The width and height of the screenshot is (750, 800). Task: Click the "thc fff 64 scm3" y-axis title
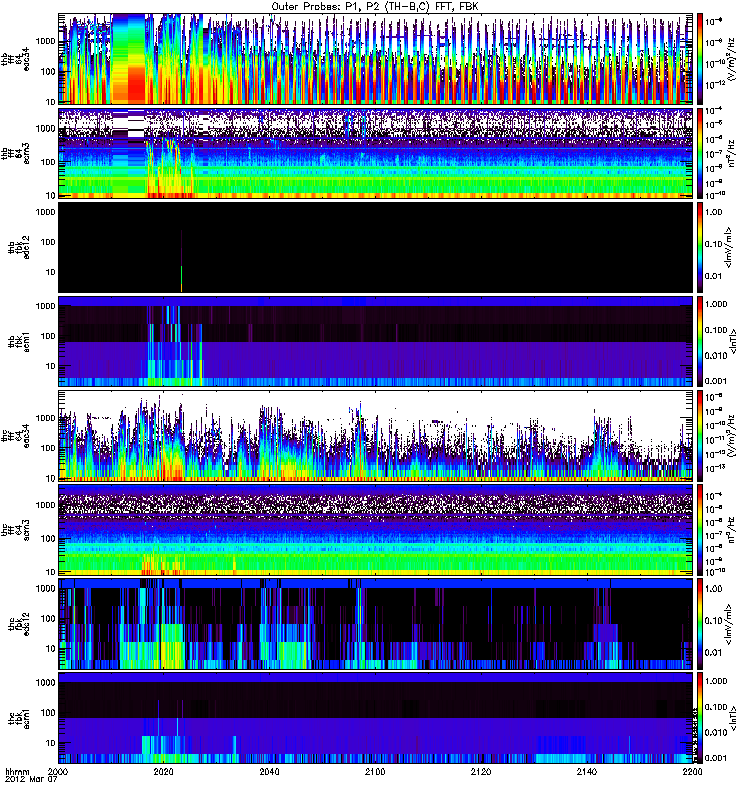(16, 530)
